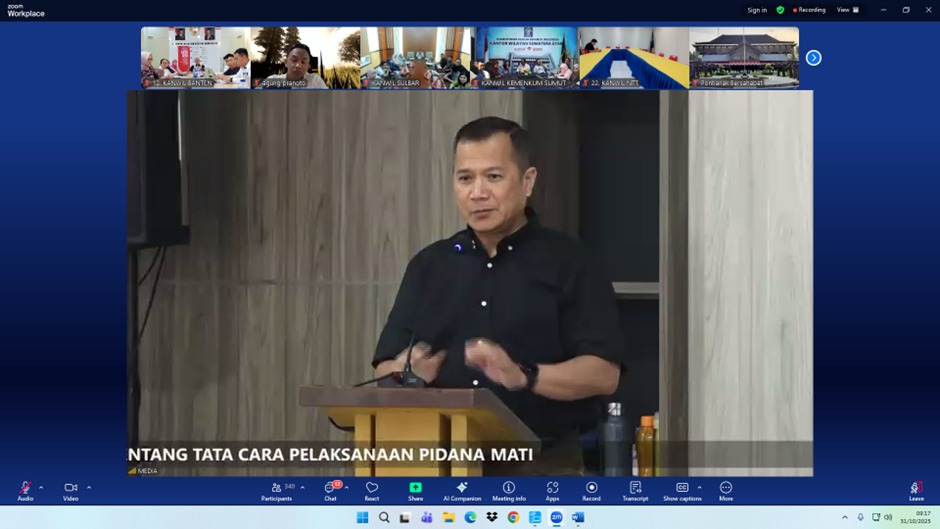
Task: Open the View layout menu
Action: click(848, 10)
